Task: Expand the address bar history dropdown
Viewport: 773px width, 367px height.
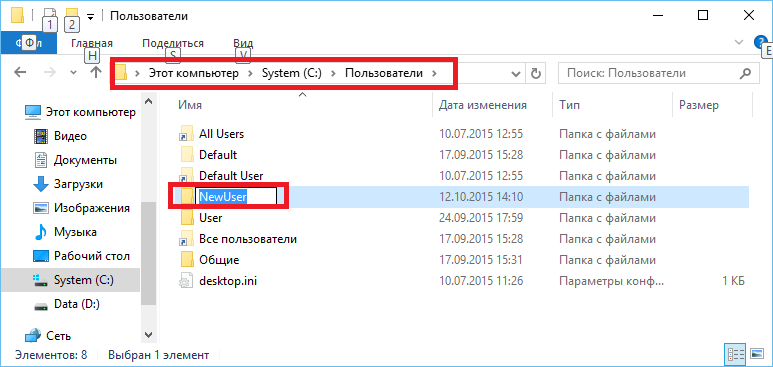Action: click(516, 74)
